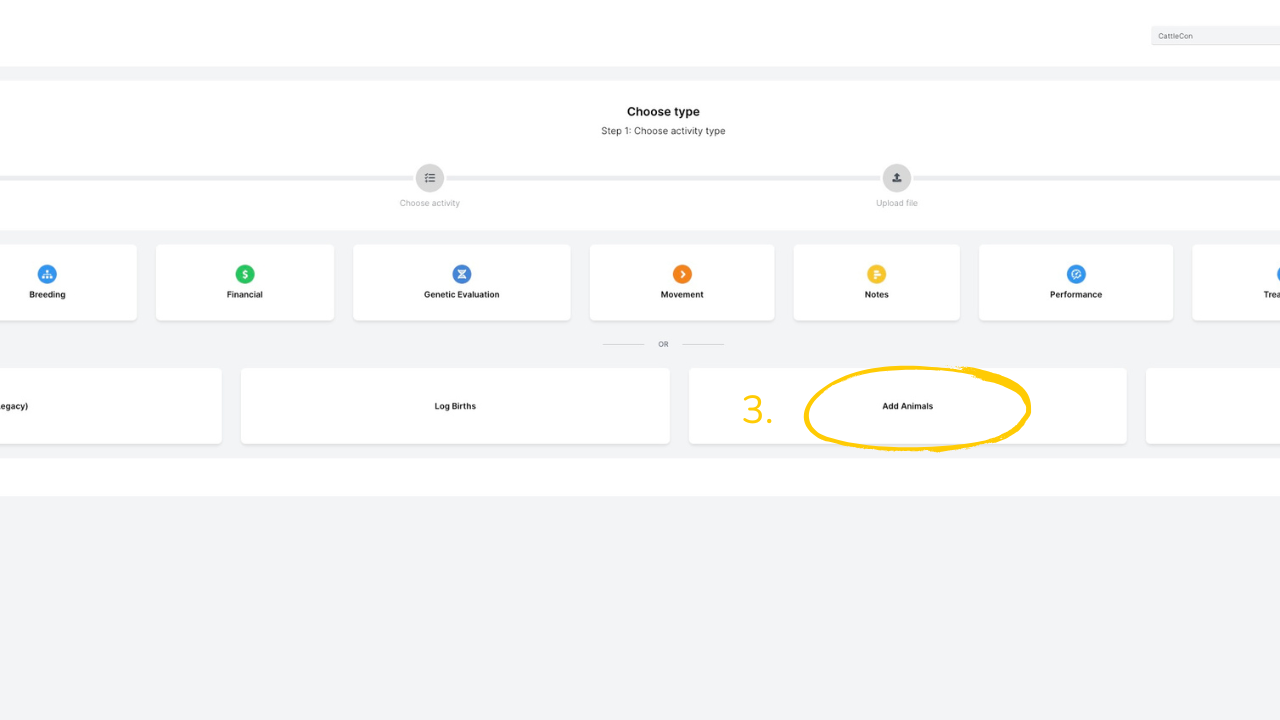Click the blue Performance gauge icon

(1076, 274)
